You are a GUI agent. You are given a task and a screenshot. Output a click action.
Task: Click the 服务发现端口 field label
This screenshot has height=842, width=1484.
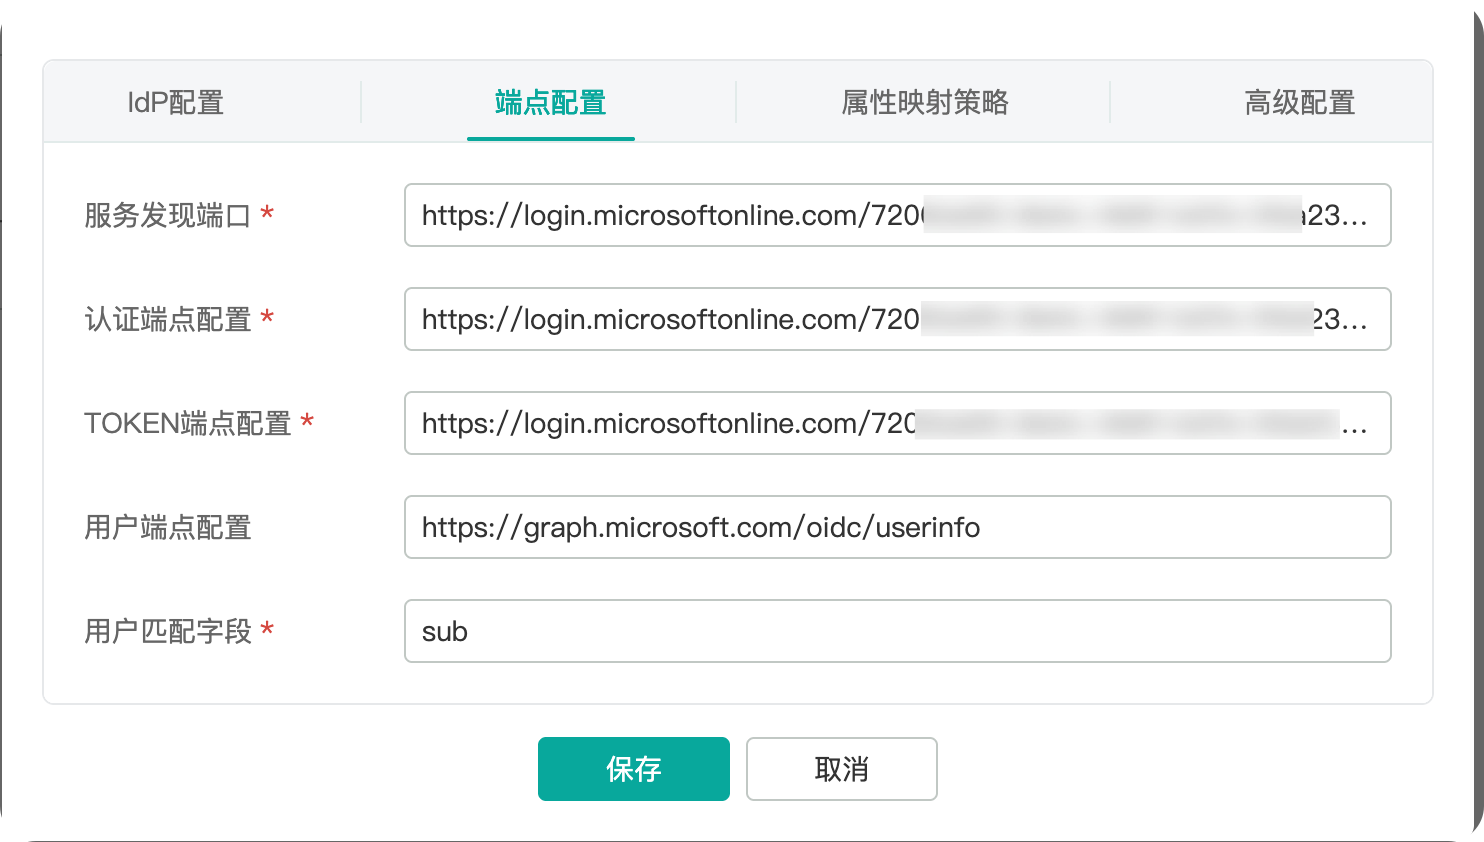[162, 215]
